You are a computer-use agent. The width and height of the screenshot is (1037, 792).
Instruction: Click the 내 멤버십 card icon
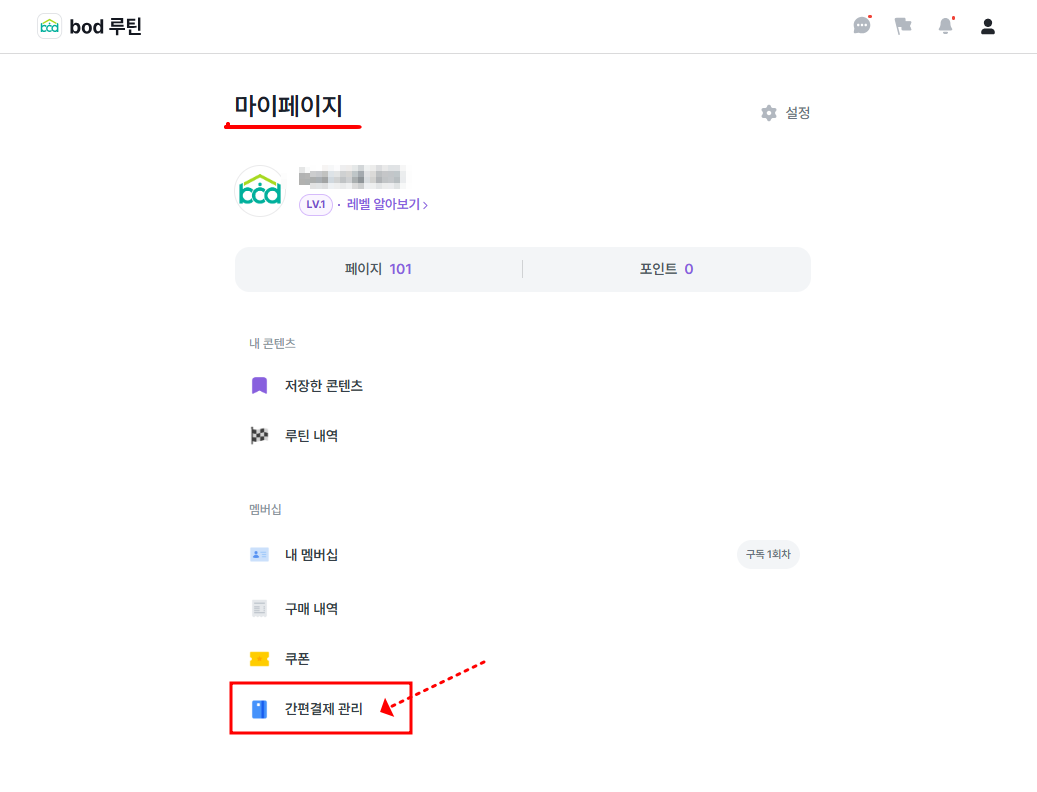click(260, 554)
